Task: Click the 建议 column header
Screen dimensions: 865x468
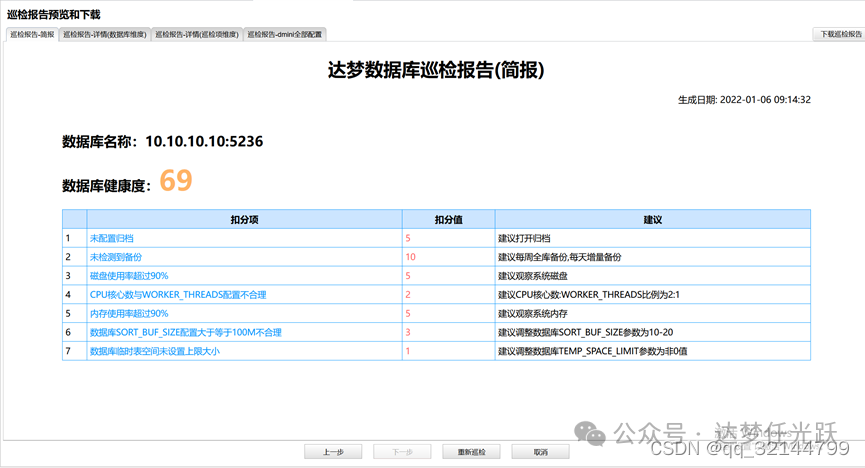Action: click(x=653, y=220)
